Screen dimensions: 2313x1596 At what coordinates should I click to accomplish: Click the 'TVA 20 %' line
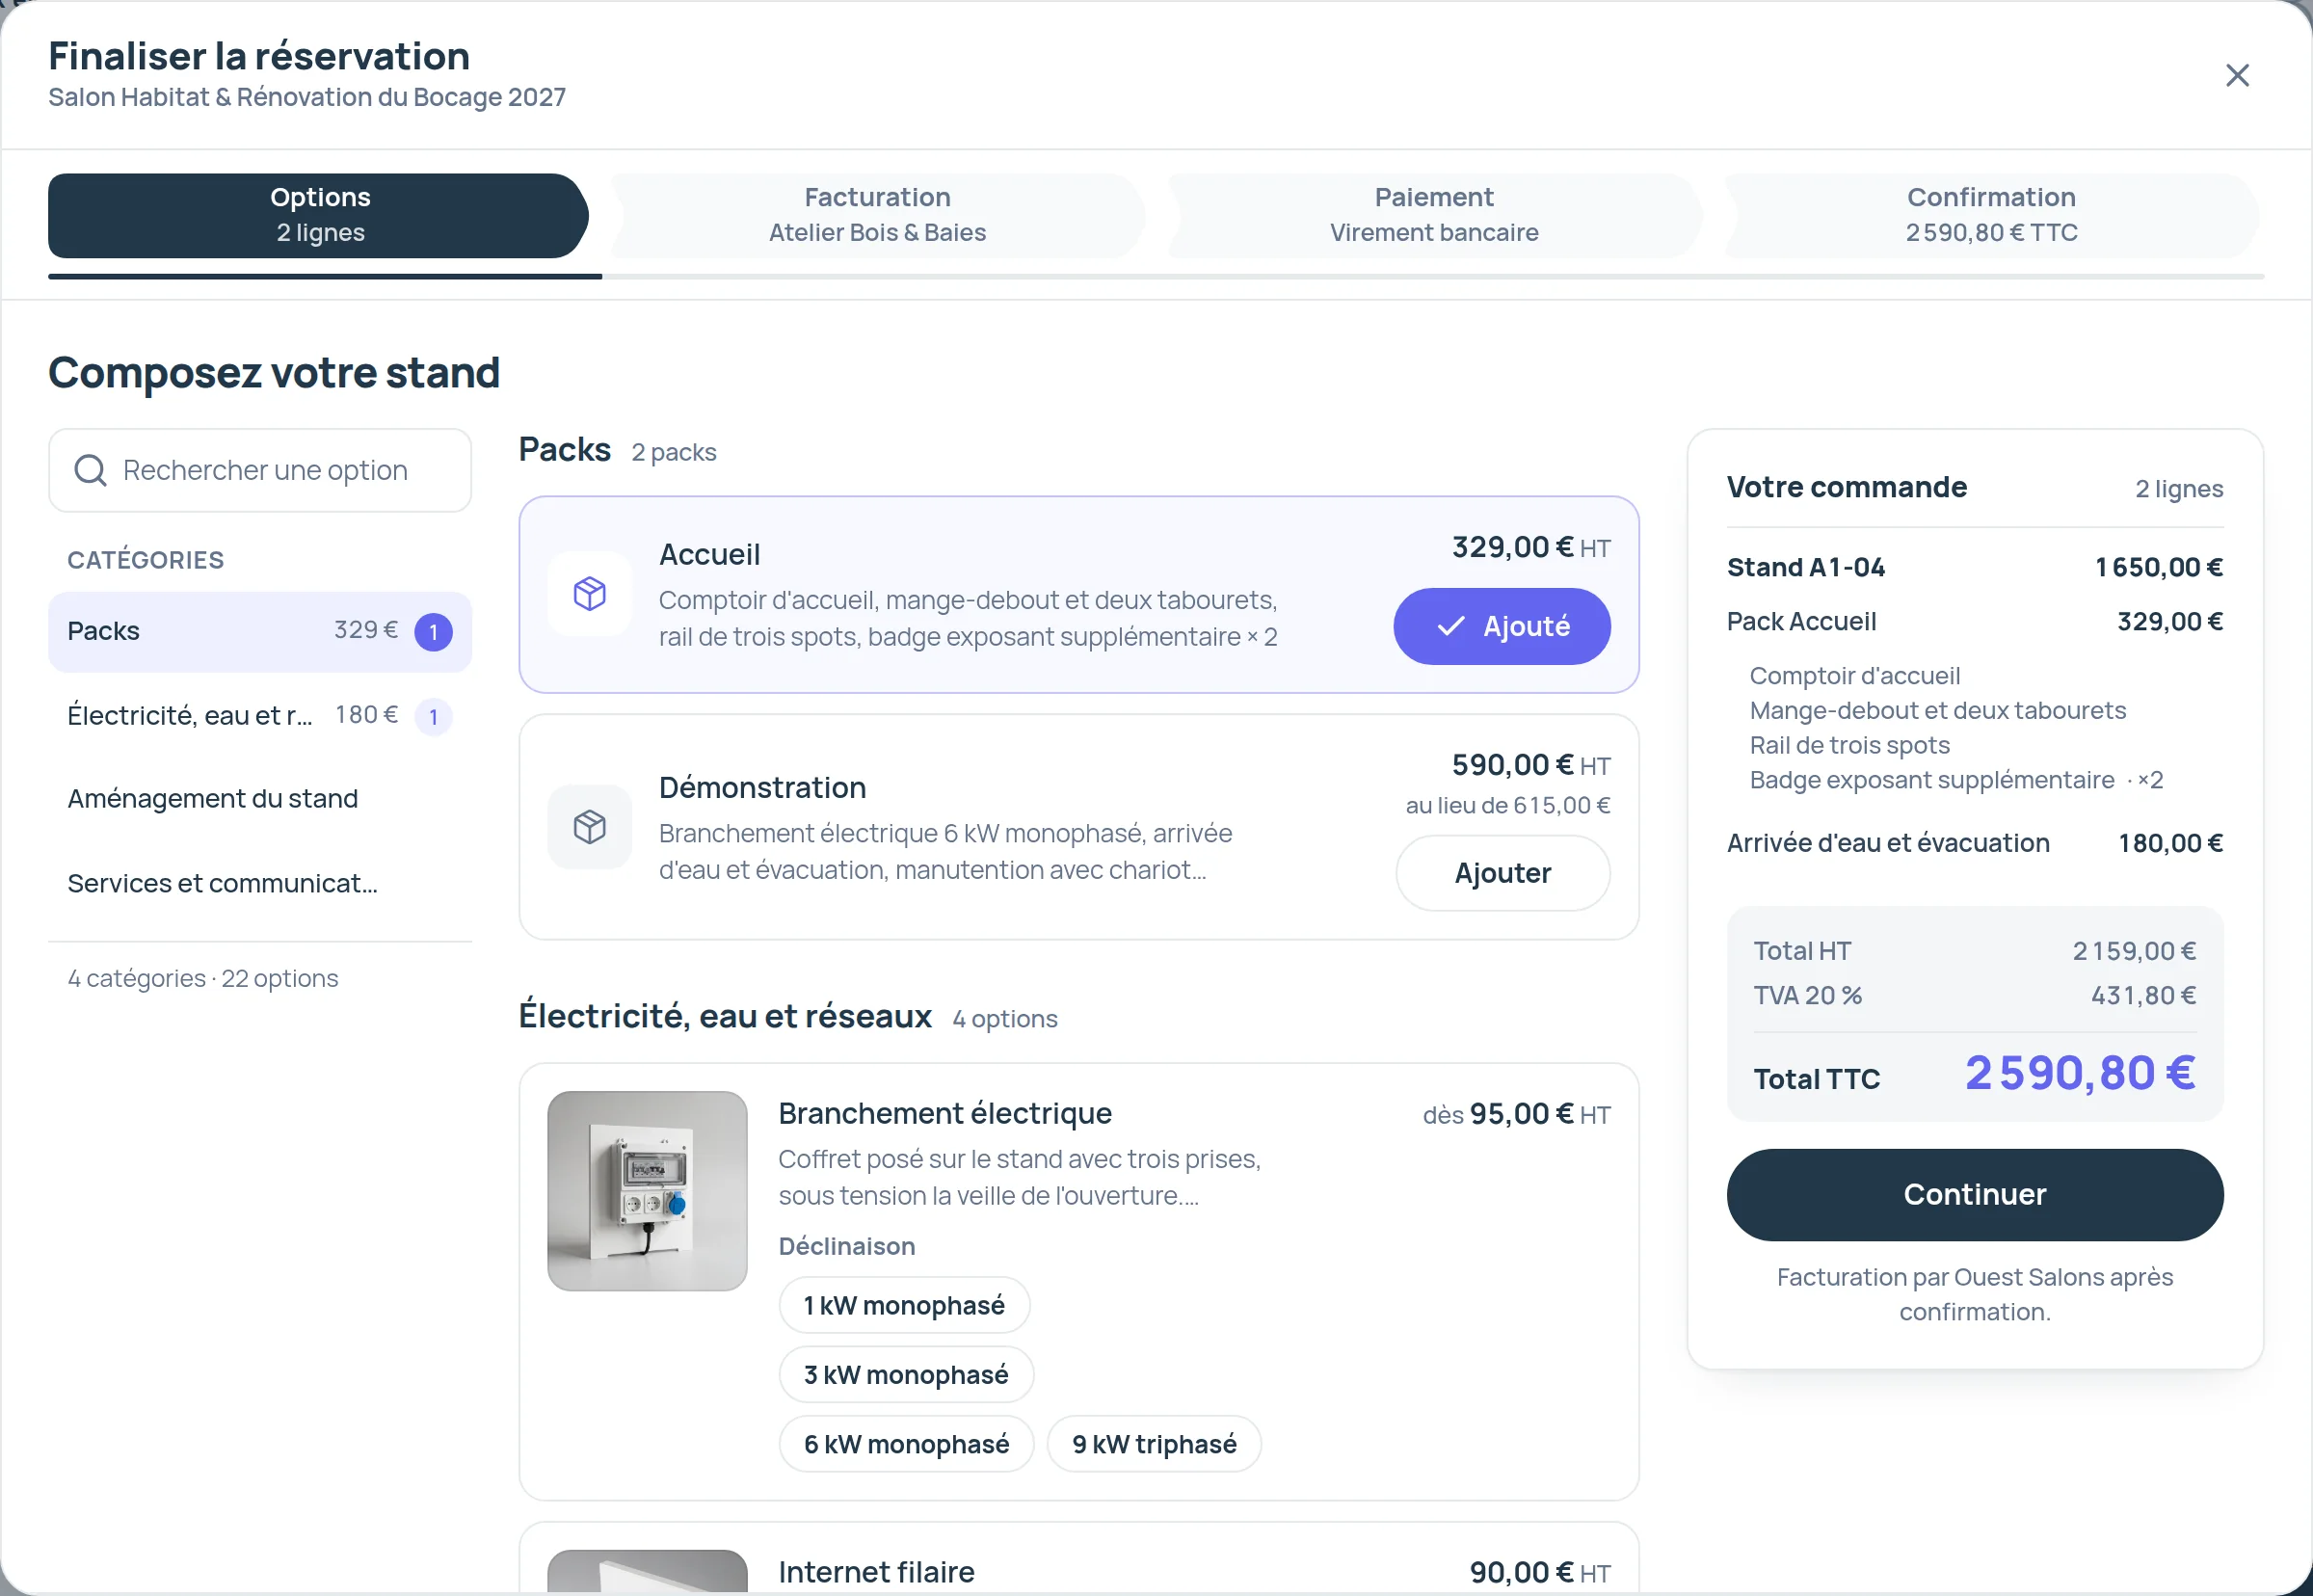click(1975, 996)
